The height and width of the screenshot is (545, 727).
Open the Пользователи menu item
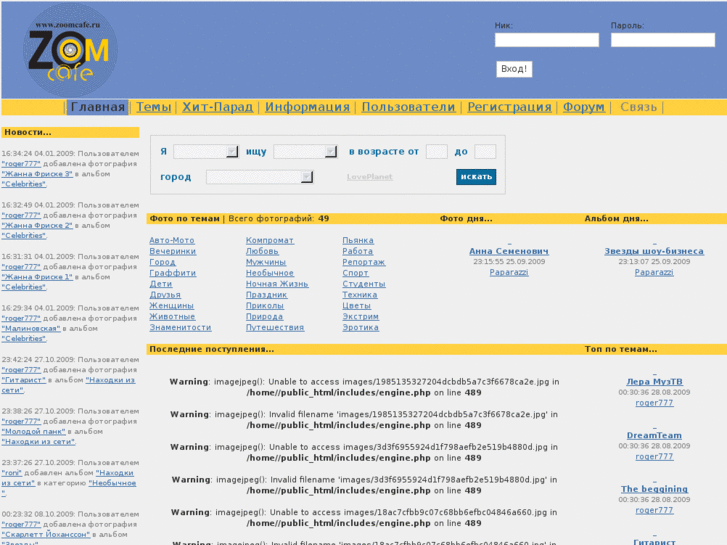(408, 107)
